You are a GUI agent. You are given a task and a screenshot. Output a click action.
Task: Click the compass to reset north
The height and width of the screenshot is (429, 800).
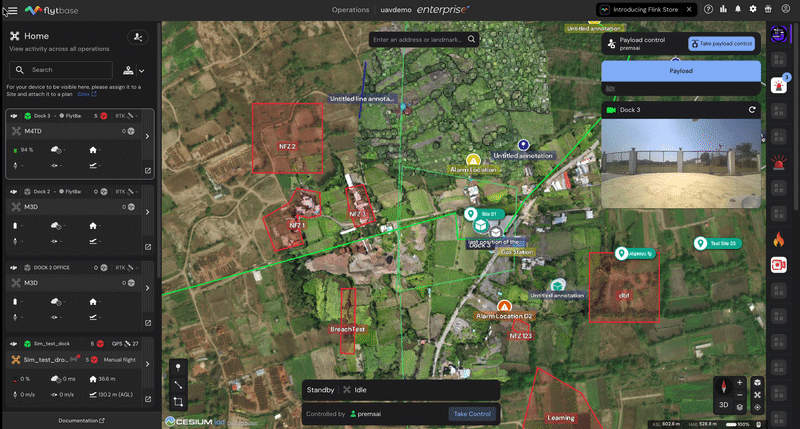point(723,387)
